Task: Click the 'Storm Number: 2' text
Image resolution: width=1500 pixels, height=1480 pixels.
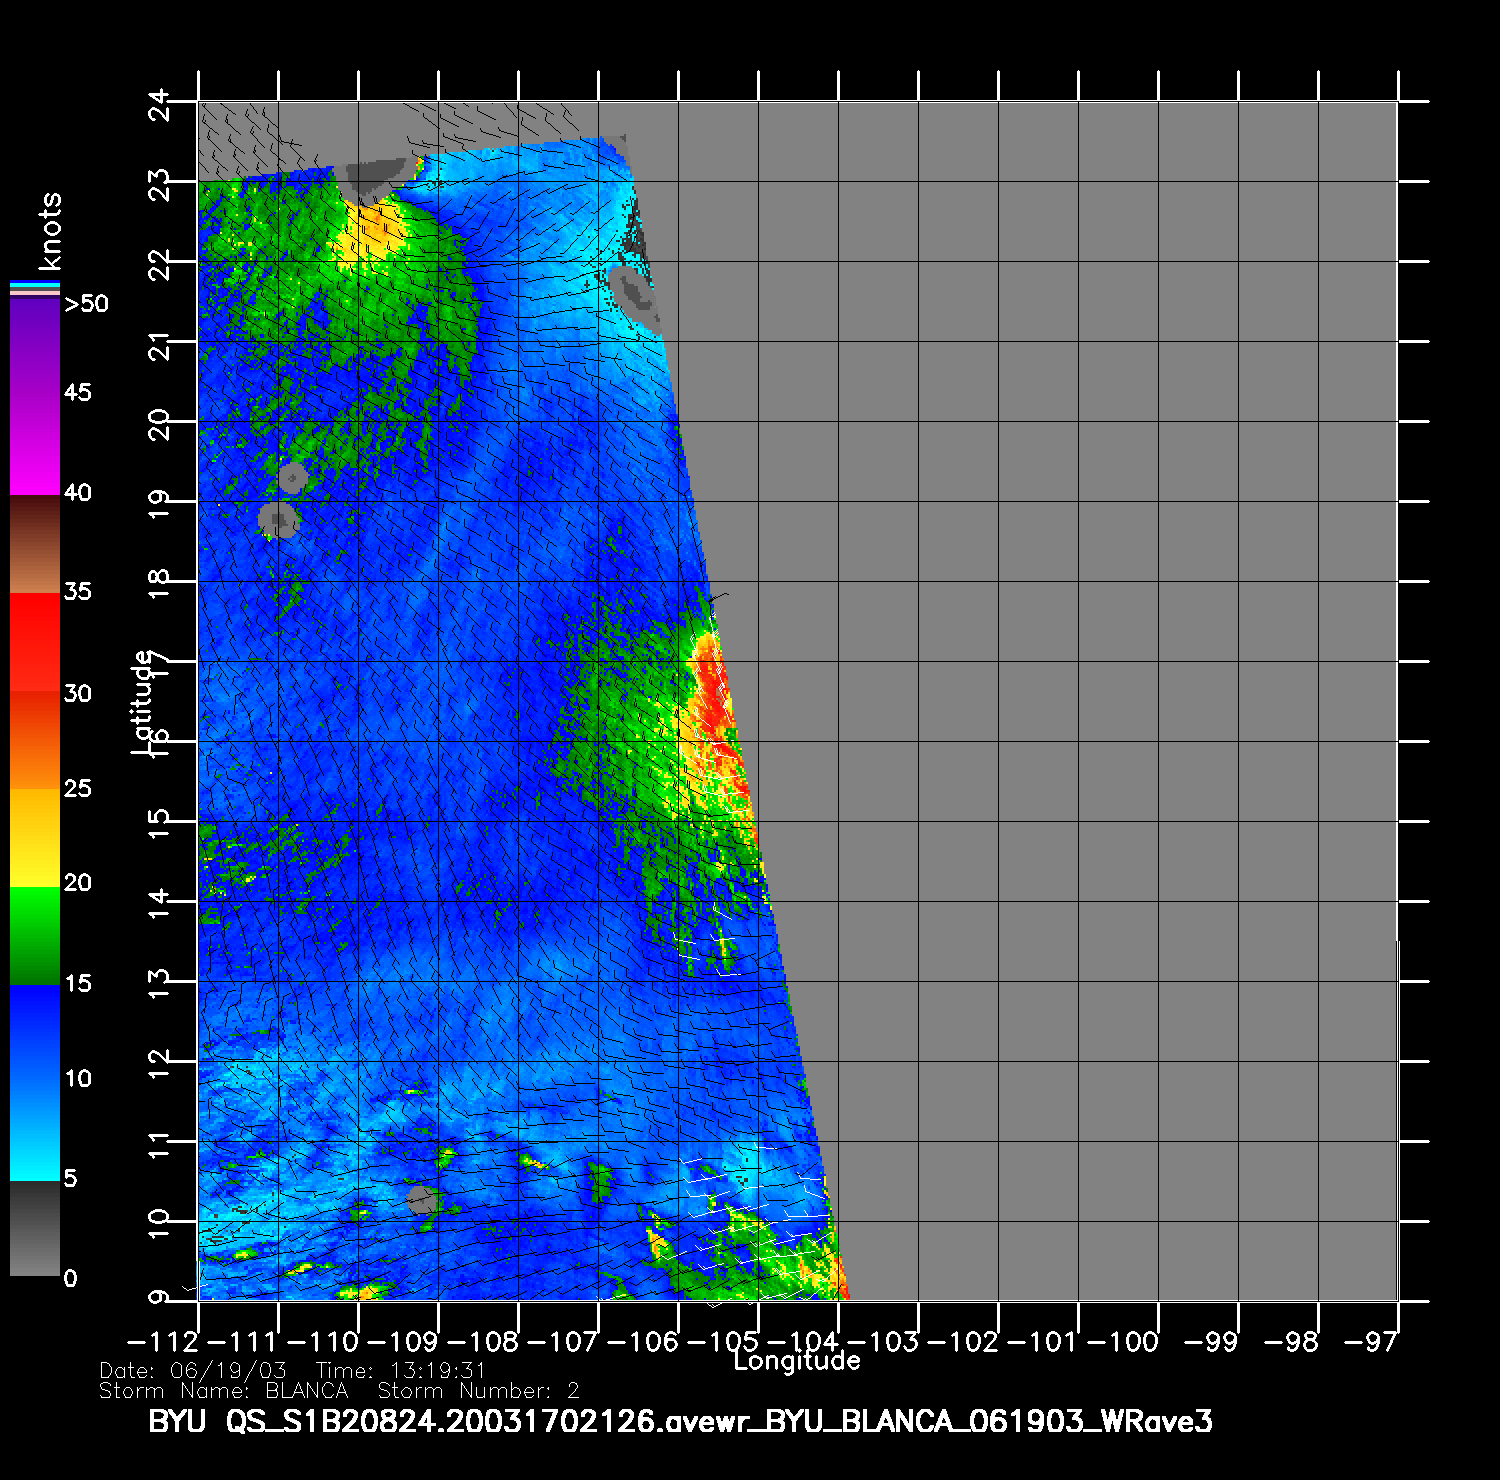Action: (x=478, y=1391)
